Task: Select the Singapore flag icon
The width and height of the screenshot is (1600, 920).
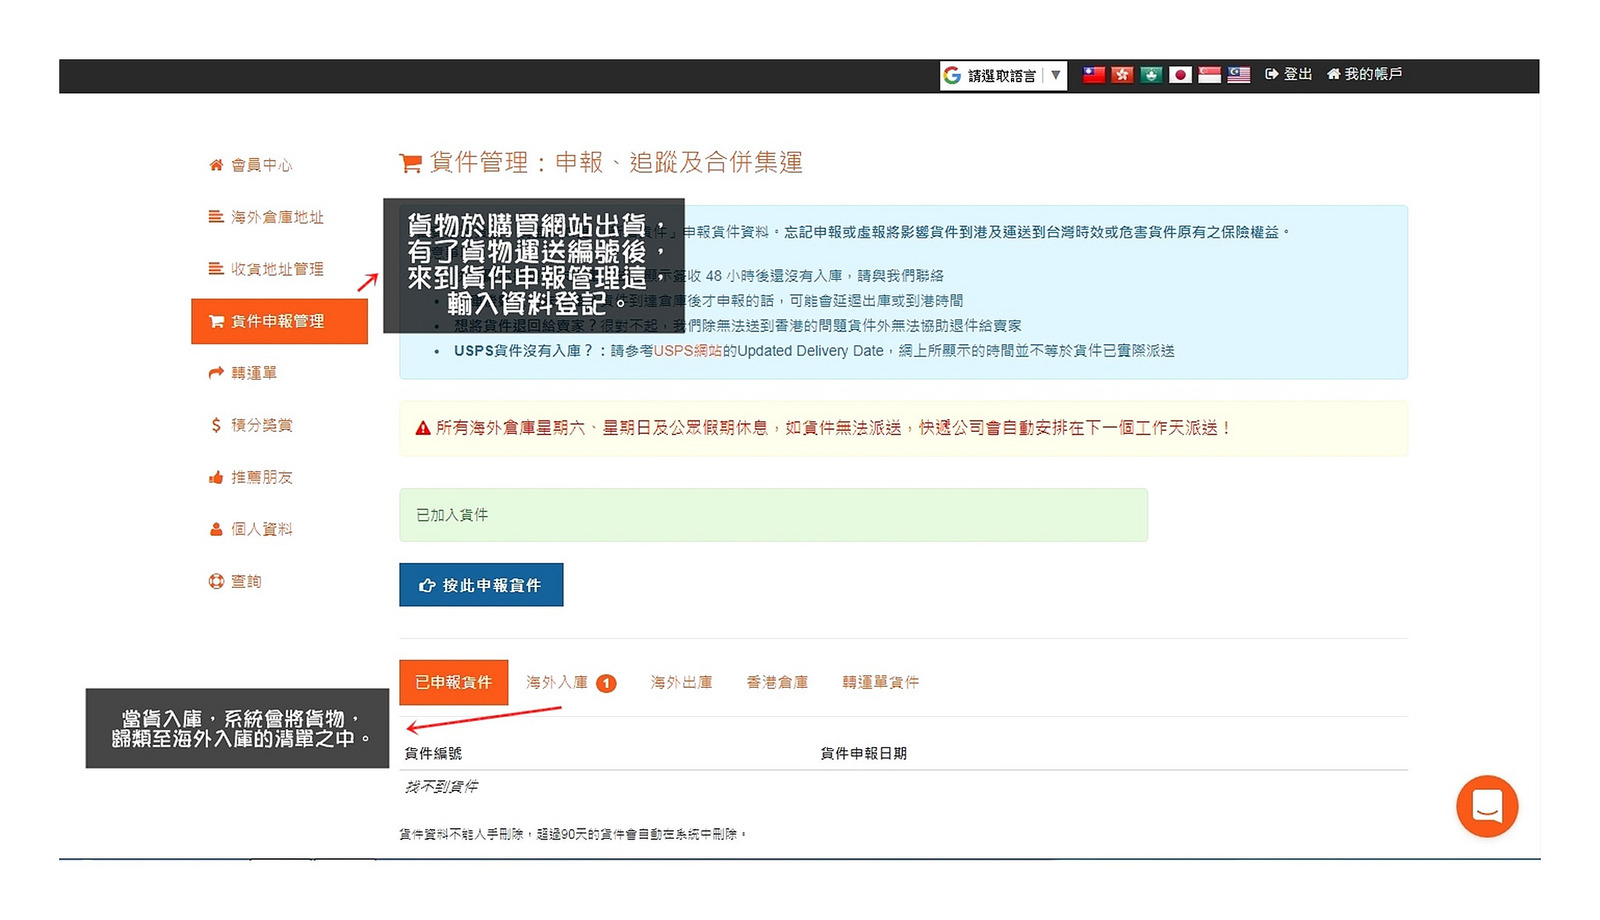Action: (1209, 75)
